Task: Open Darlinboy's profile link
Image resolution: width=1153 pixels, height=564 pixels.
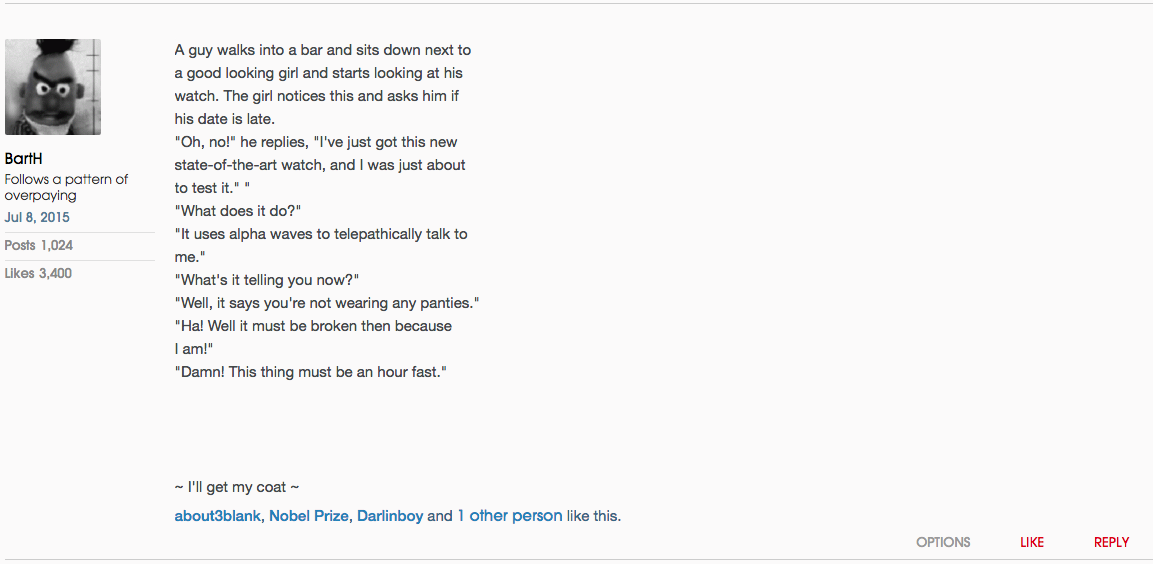Action: pos(390,516)
